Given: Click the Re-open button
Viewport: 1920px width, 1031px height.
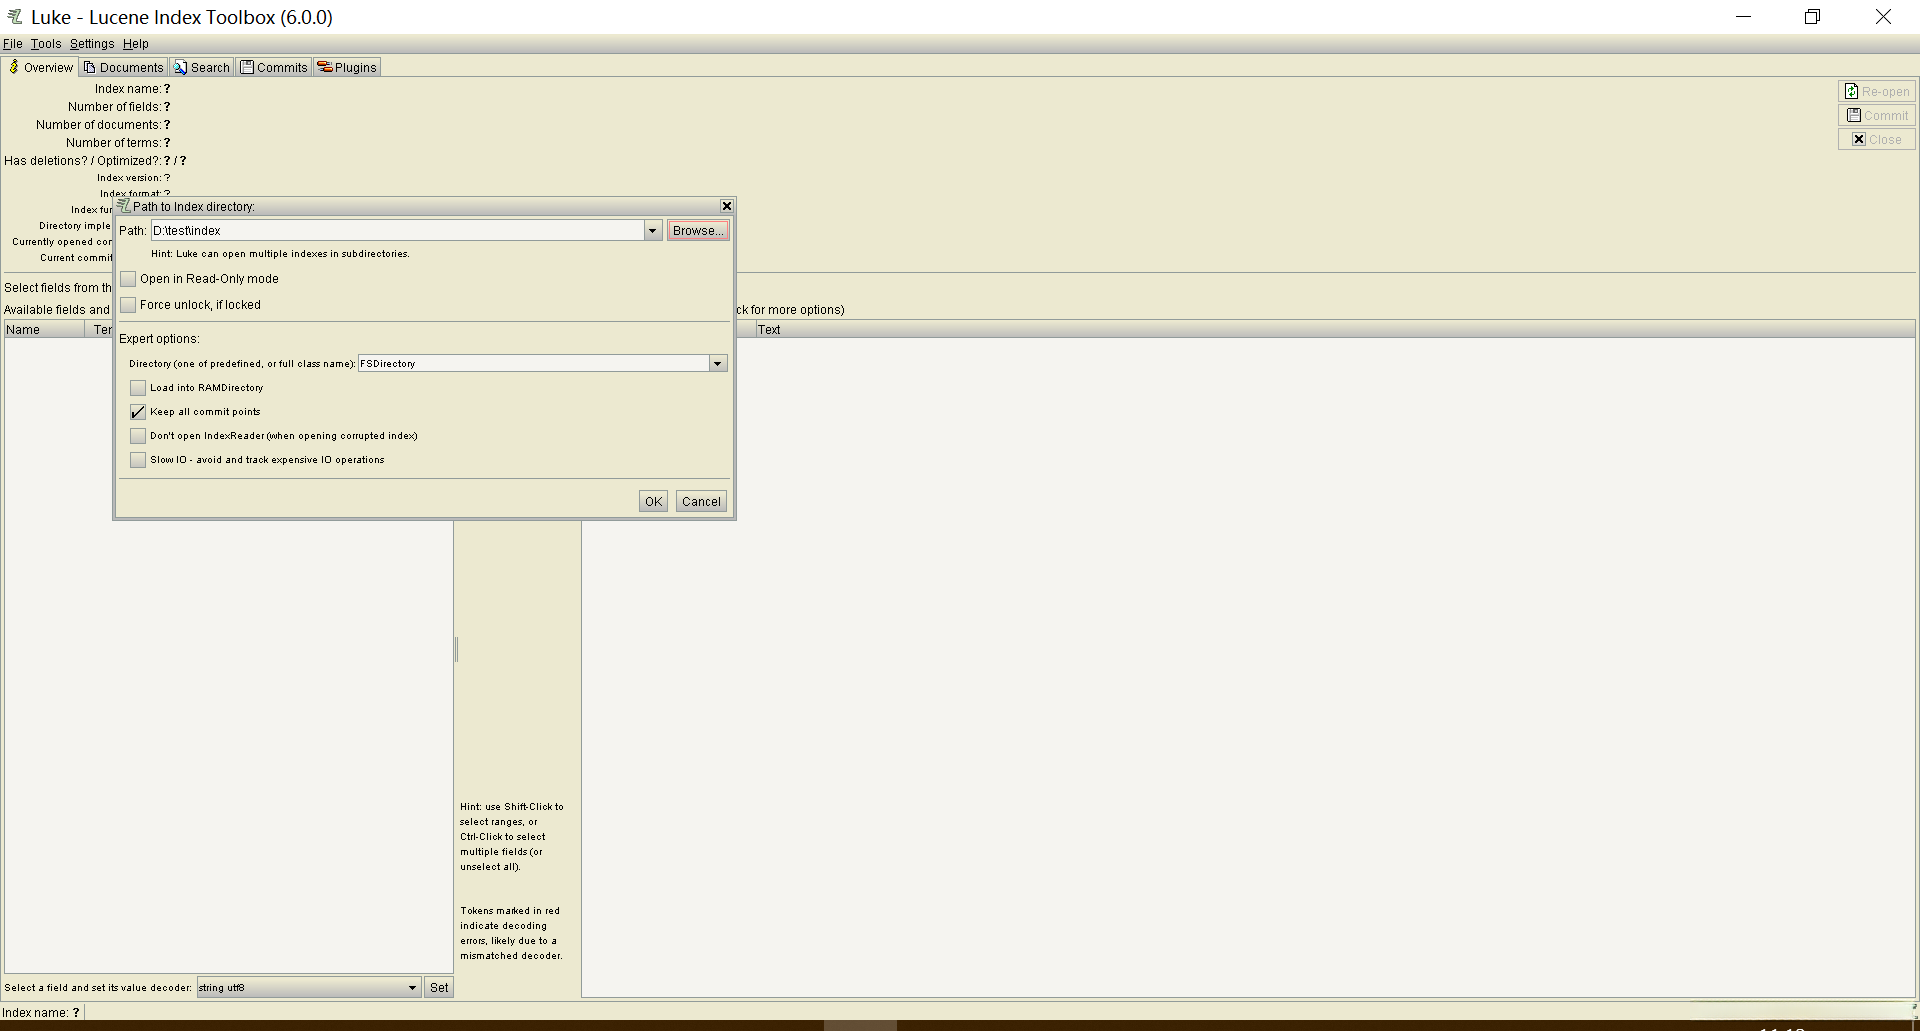Looking at the screenshot, I should 1877,91.
